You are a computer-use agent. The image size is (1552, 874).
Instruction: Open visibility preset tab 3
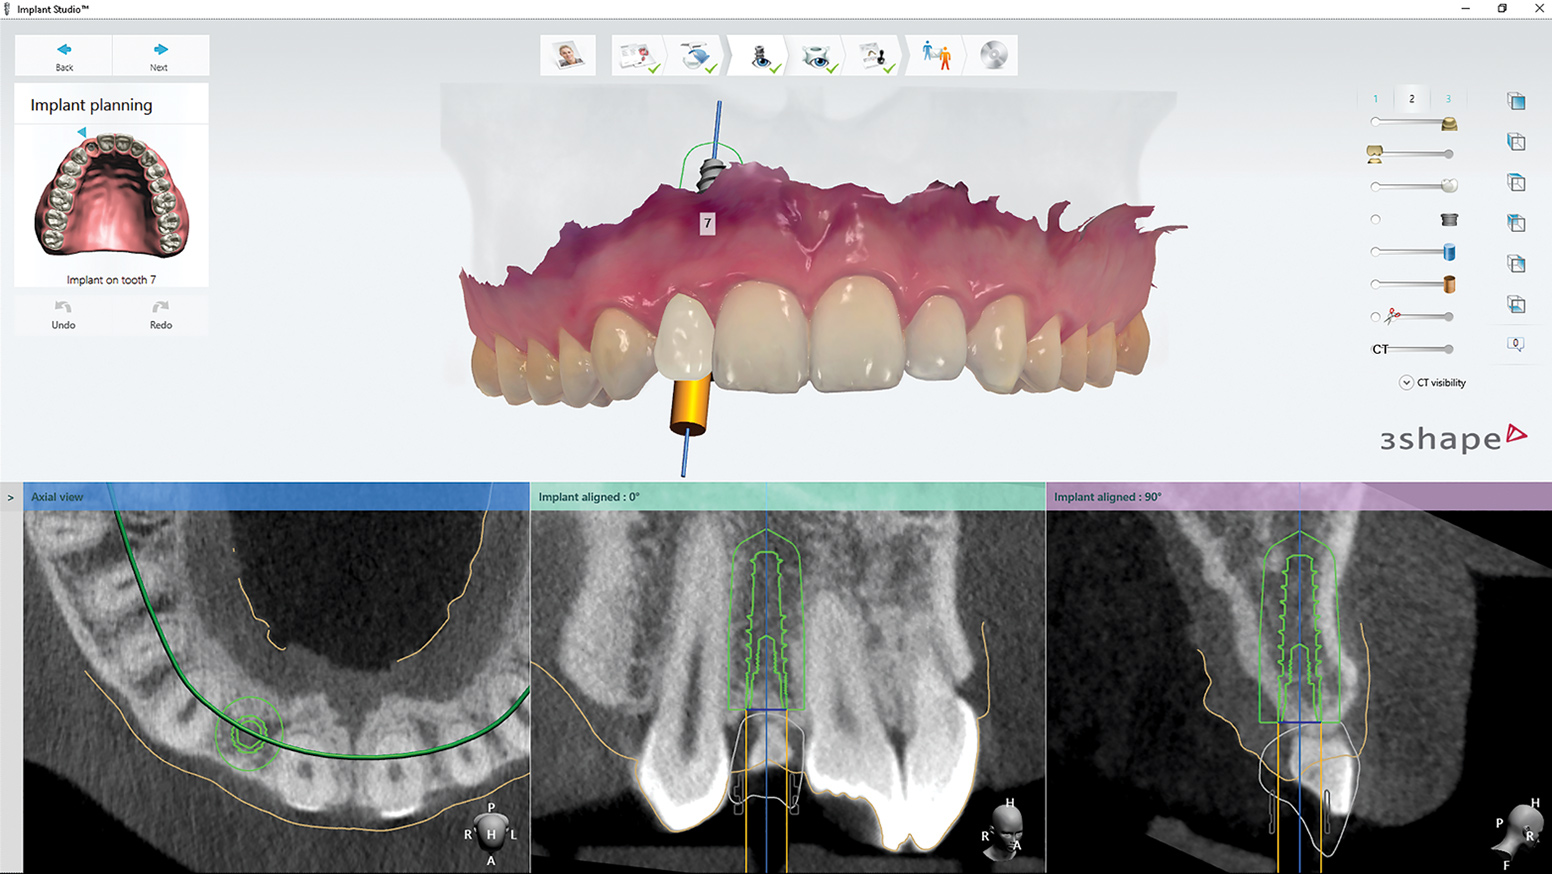pyautogui.click(x=1448, y=99)
